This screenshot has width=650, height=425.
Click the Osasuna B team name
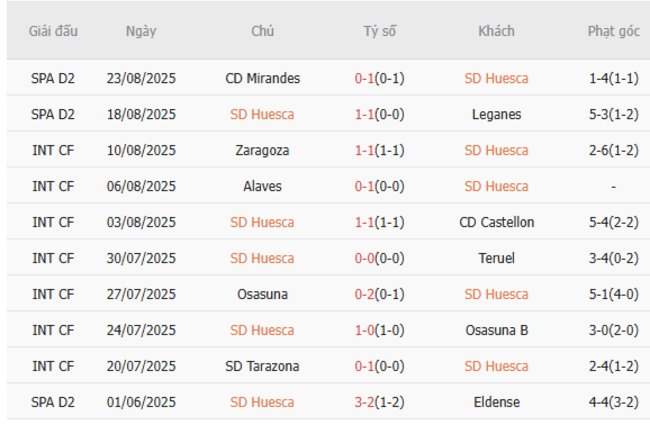(x=496, y=330)
